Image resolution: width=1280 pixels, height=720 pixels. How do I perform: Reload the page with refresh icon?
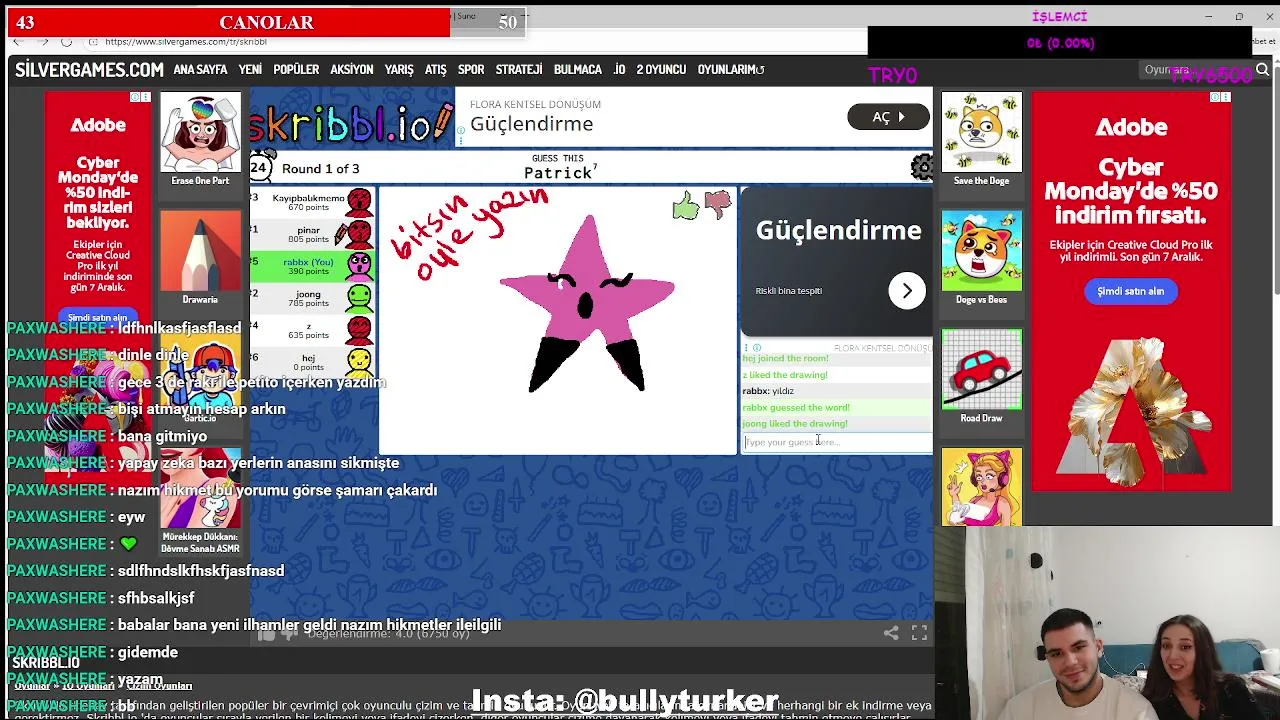click(x=66, y=42)
